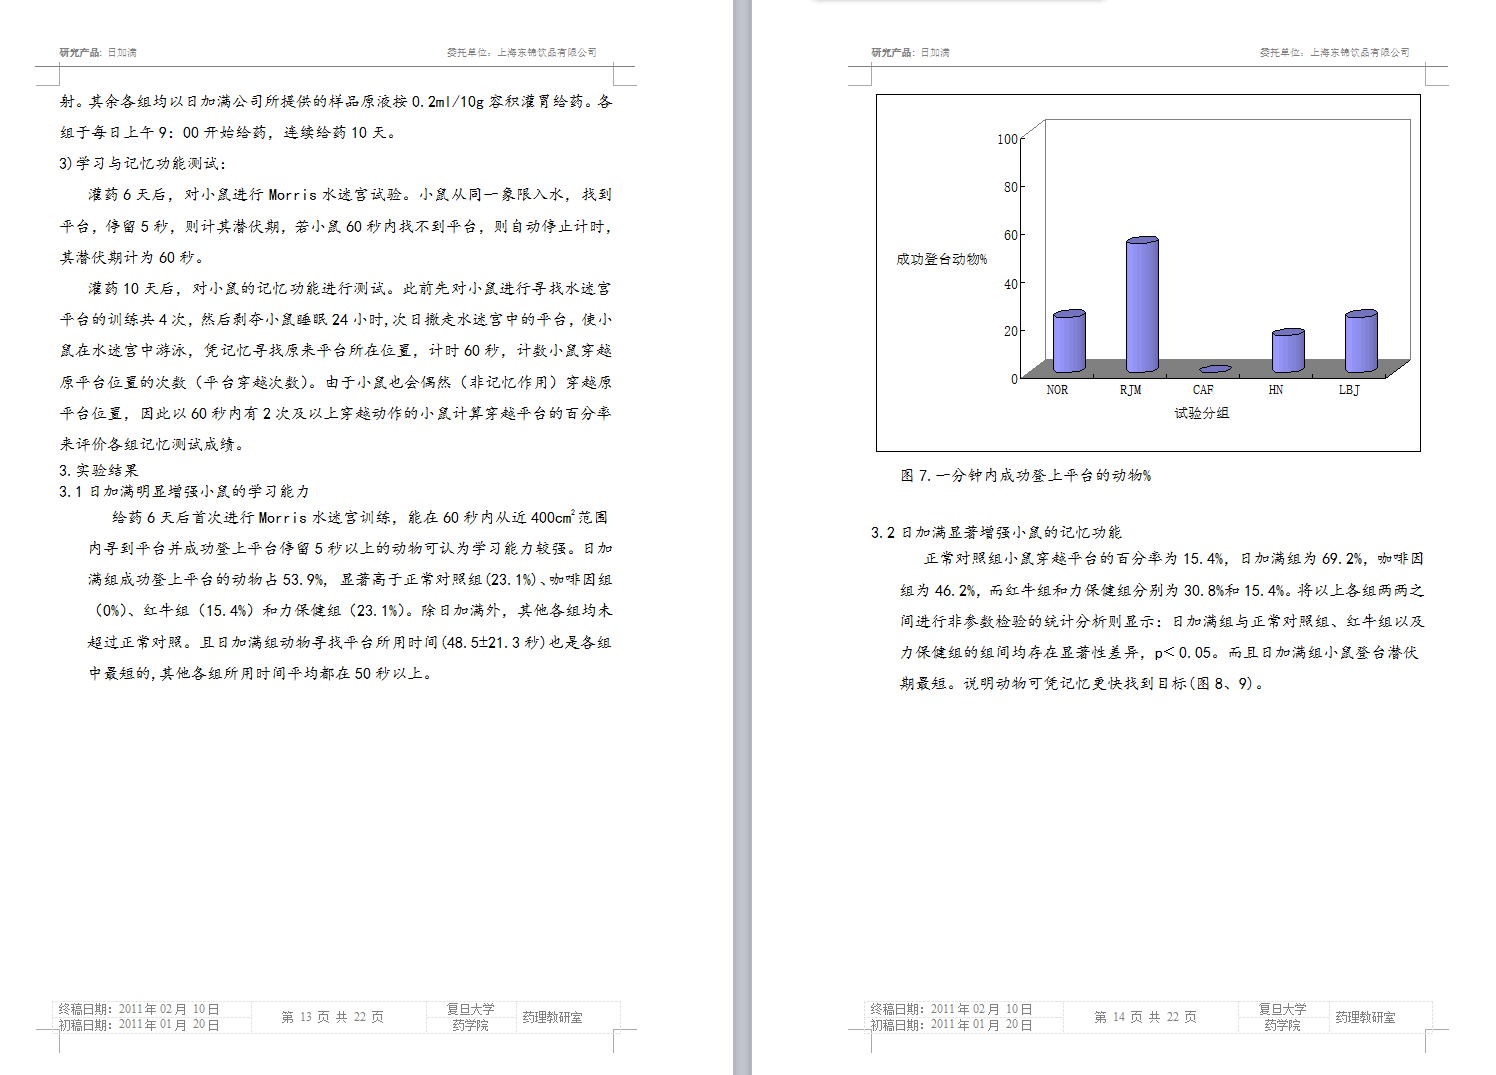1496x1075 pixels.
Task: Click the CAF category label under the chart
Action: coord(1203,390)
